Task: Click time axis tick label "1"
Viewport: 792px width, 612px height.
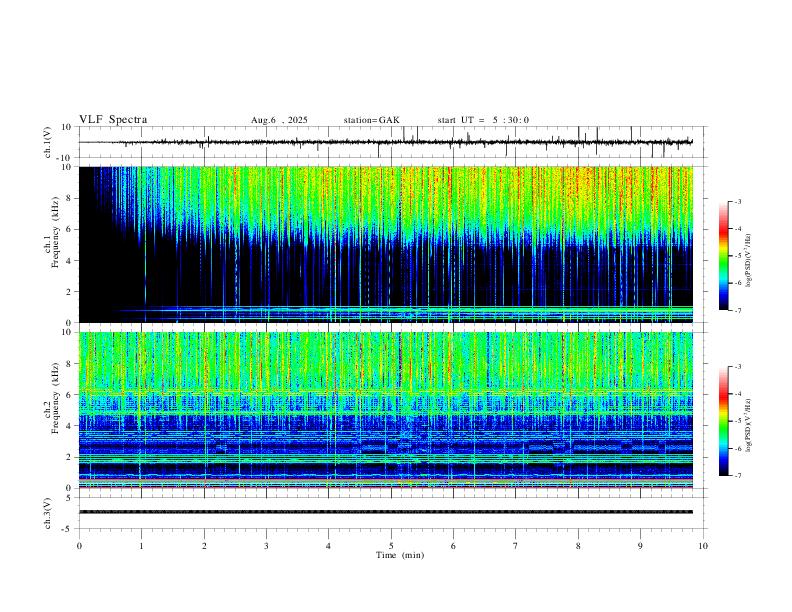Action: click(141, 546)
